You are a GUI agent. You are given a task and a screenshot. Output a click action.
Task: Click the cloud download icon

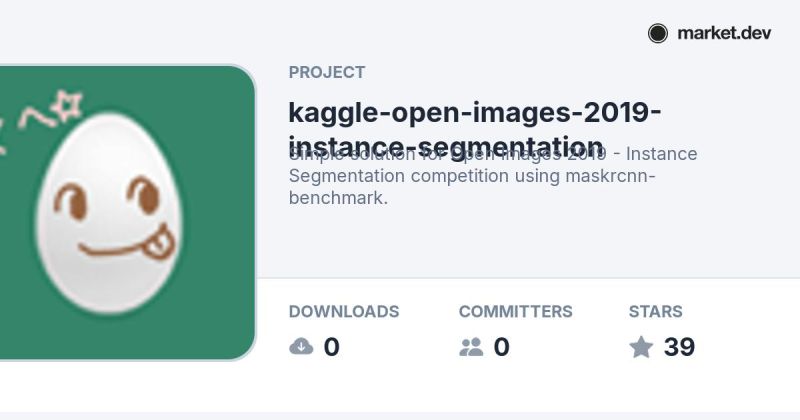point(301,347)
